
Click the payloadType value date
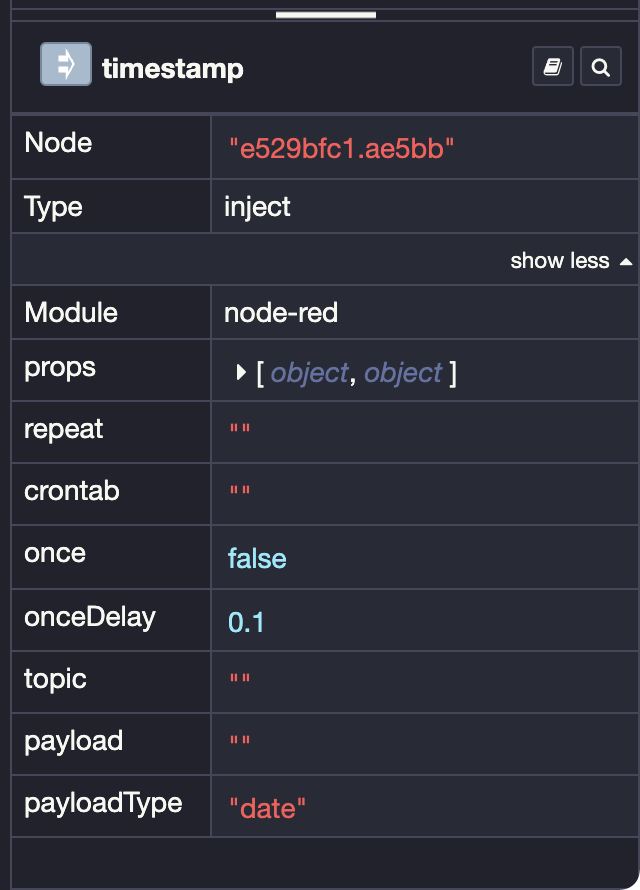266,806
